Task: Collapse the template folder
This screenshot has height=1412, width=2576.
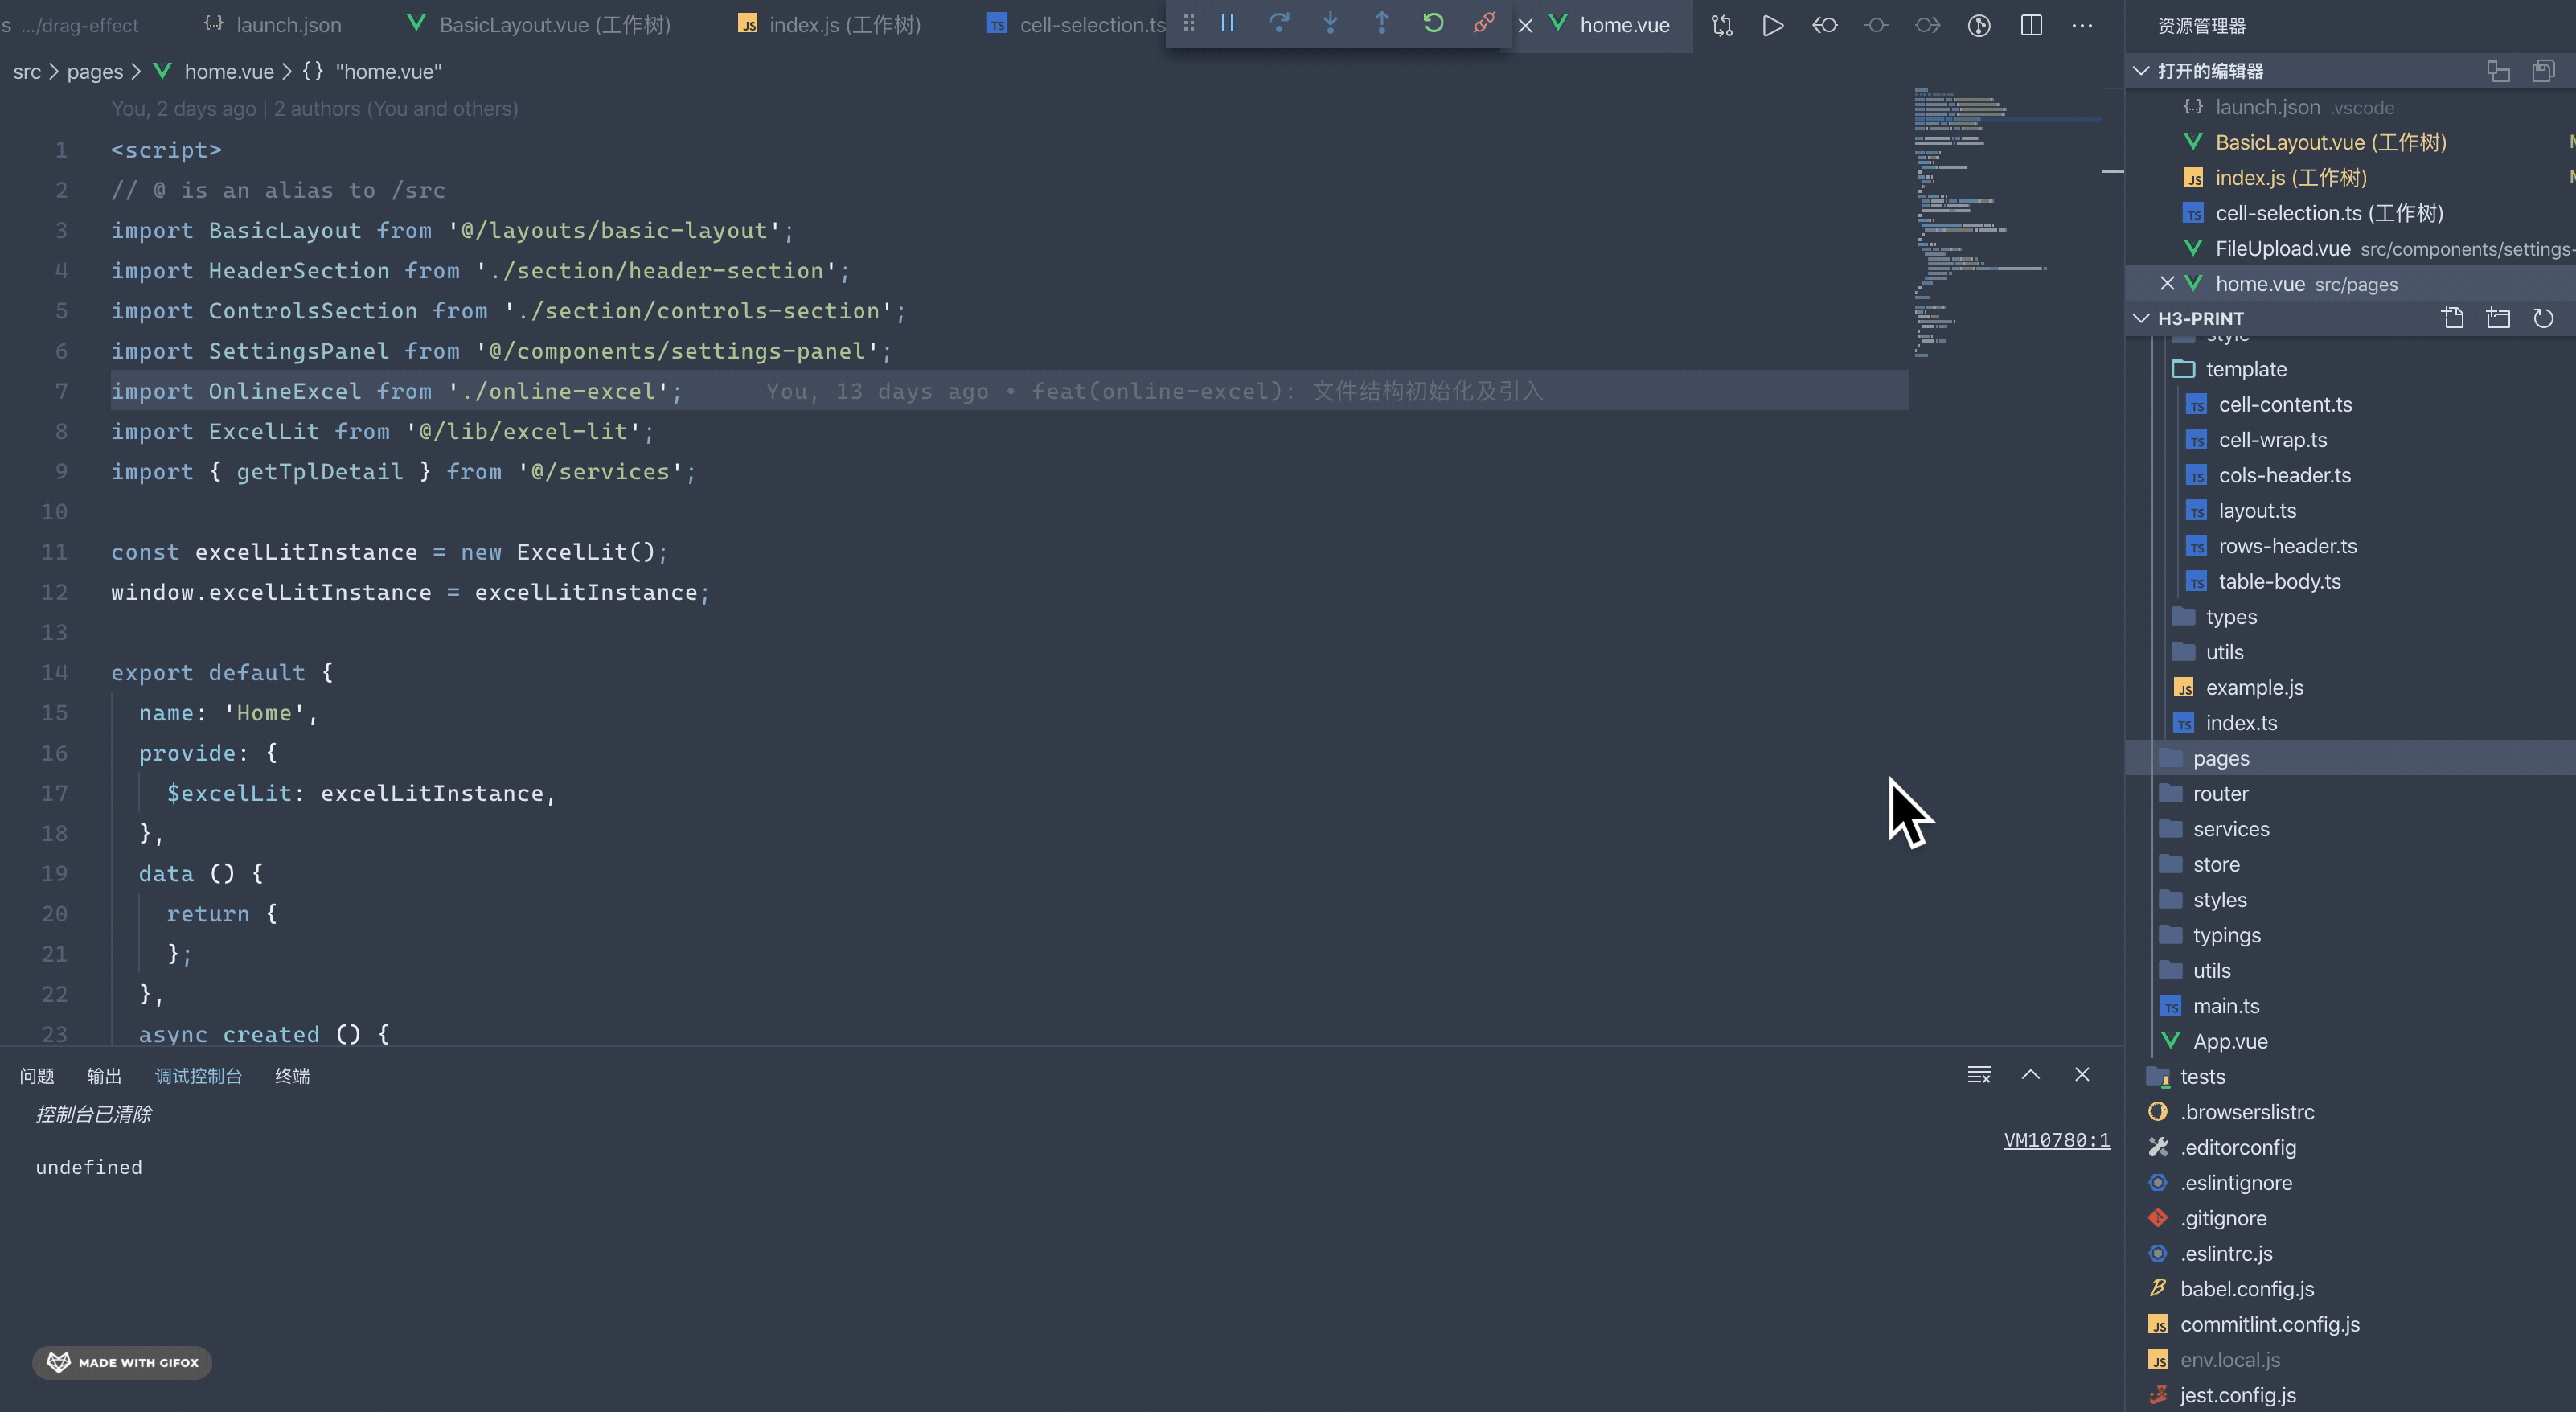Action: click(2245, 369)
